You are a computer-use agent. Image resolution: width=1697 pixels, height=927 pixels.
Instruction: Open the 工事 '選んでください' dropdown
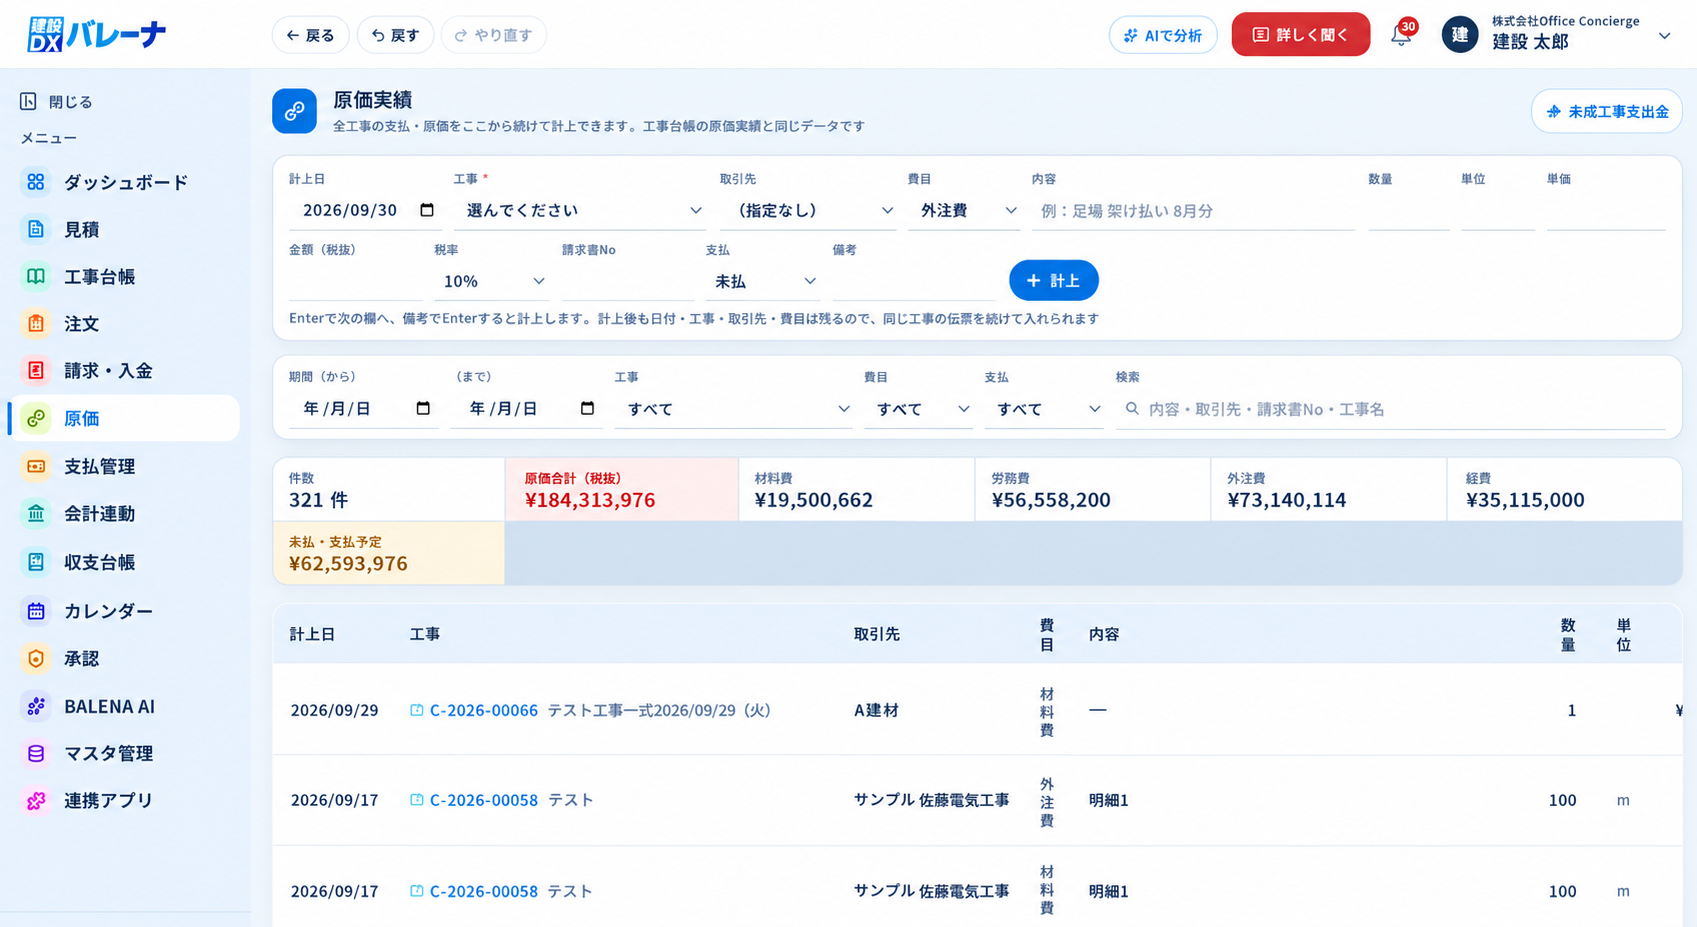pos(579,210)
